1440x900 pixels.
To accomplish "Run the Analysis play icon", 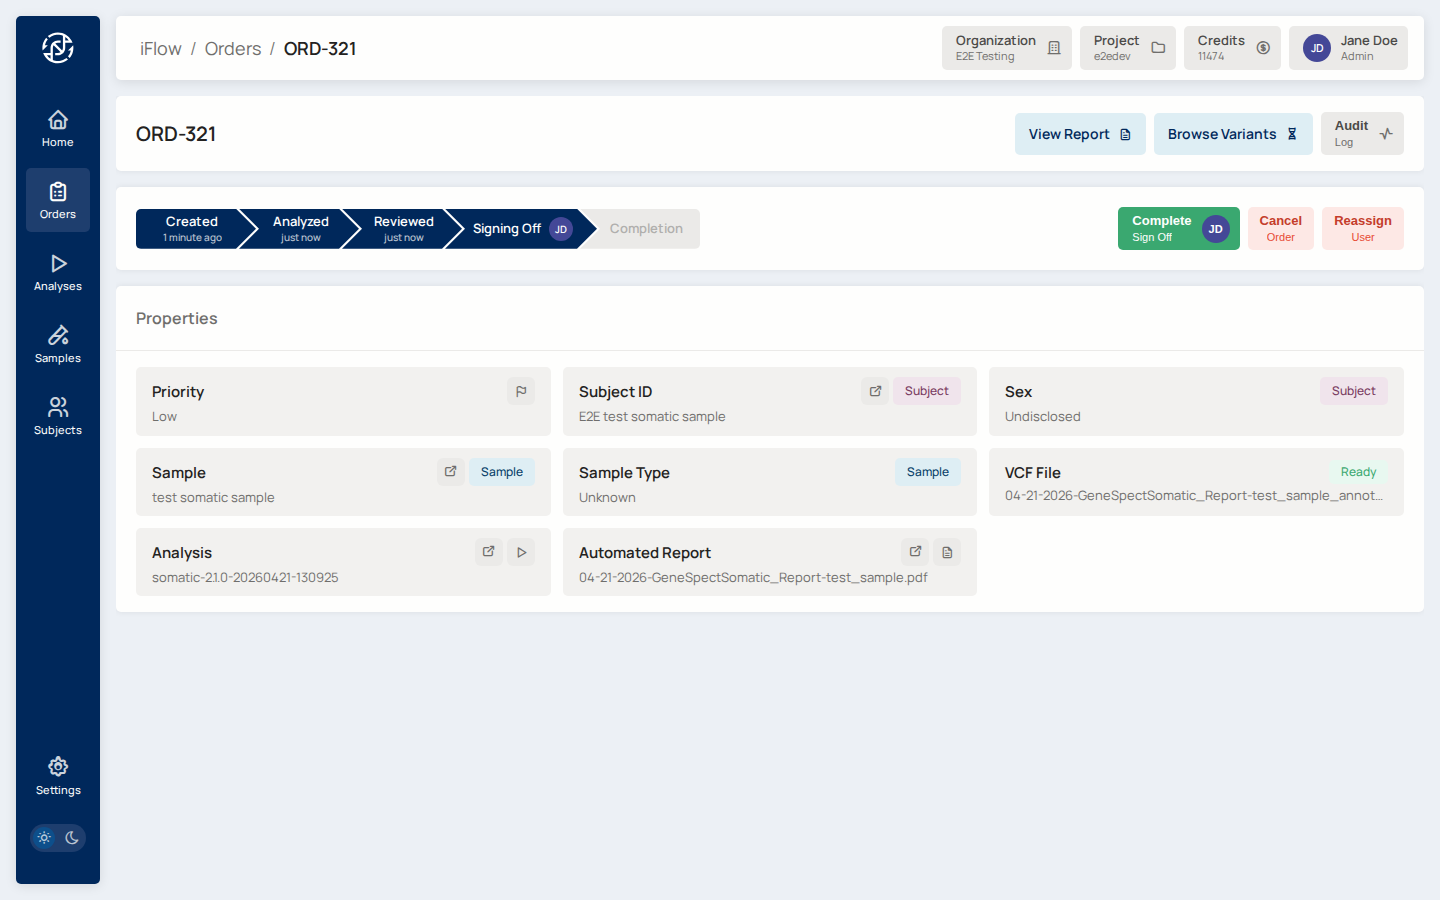I will [x=521, y=552].
